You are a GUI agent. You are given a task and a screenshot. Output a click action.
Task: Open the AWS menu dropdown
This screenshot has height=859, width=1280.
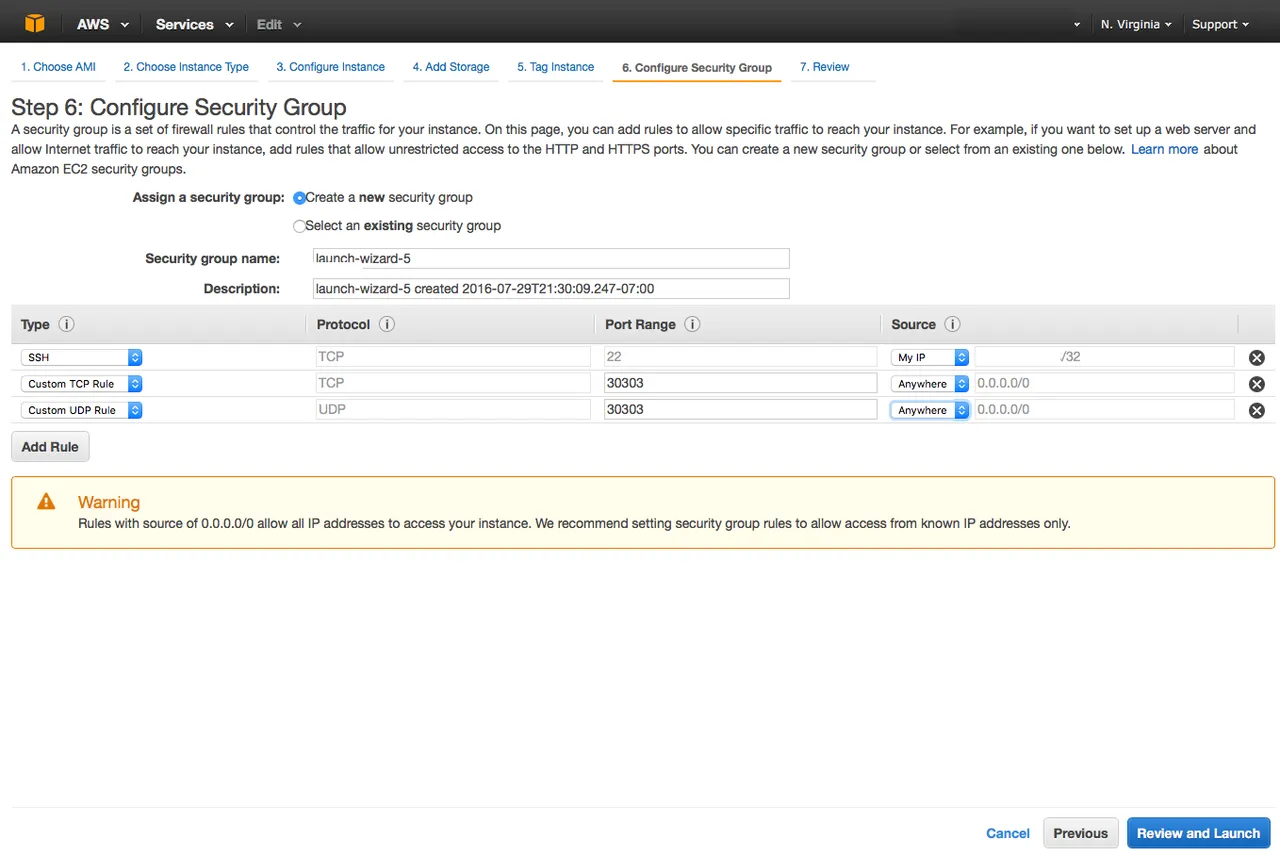[103, 24]
